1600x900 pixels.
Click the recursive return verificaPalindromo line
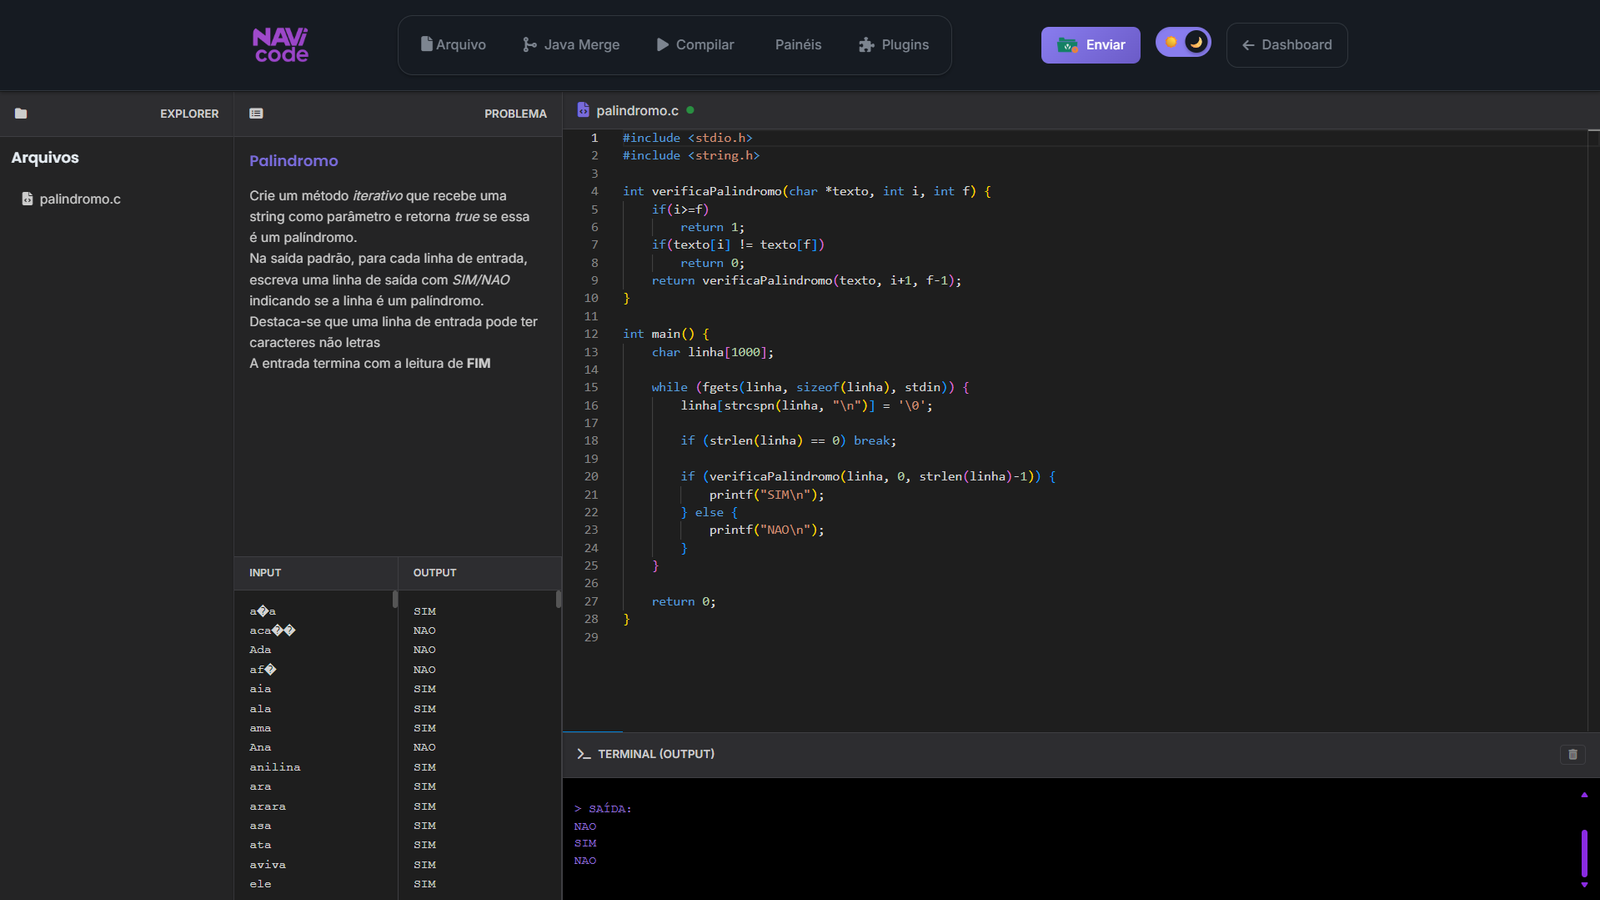(x=807, y=281)
